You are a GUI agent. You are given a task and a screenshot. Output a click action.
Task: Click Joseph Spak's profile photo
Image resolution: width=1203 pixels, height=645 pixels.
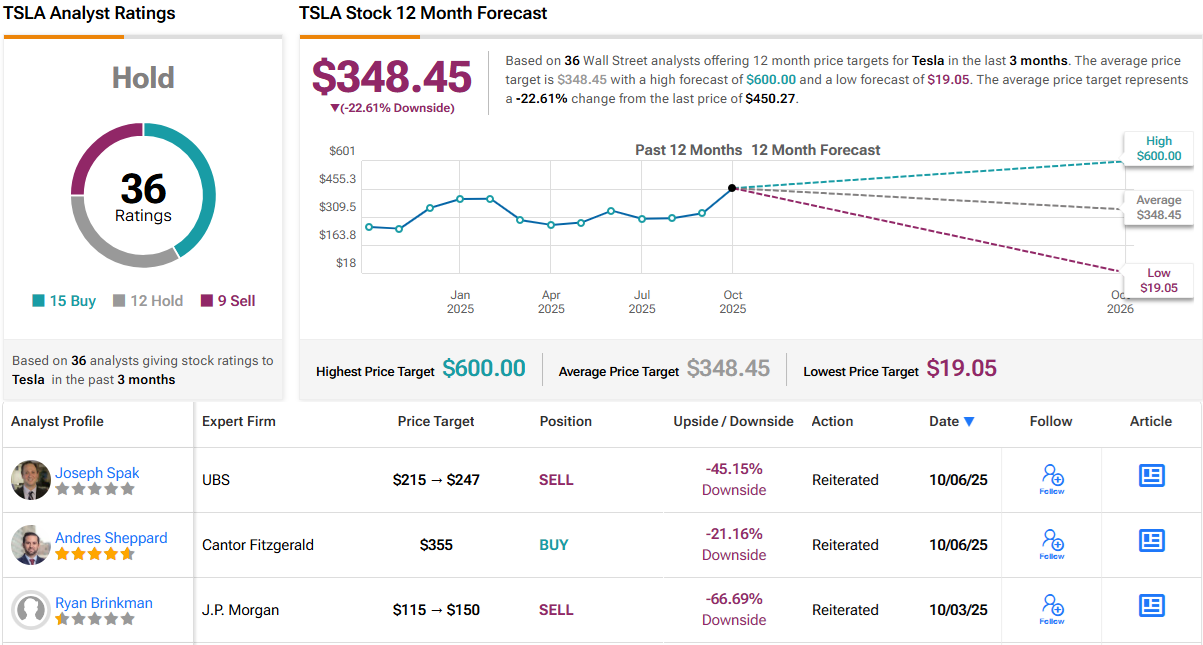click(31, 480)
